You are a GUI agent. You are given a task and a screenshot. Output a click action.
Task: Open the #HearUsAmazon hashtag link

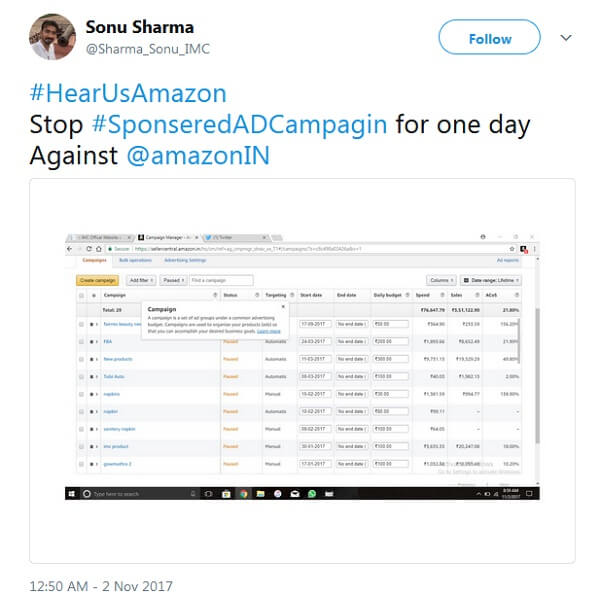tap(128, 95)
